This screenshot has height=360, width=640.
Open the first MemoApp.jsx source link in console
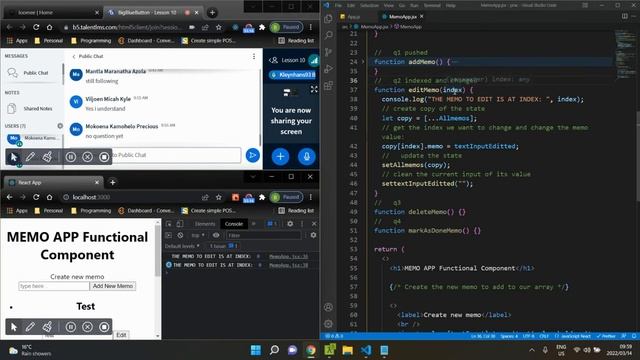(x=288, y=256)
